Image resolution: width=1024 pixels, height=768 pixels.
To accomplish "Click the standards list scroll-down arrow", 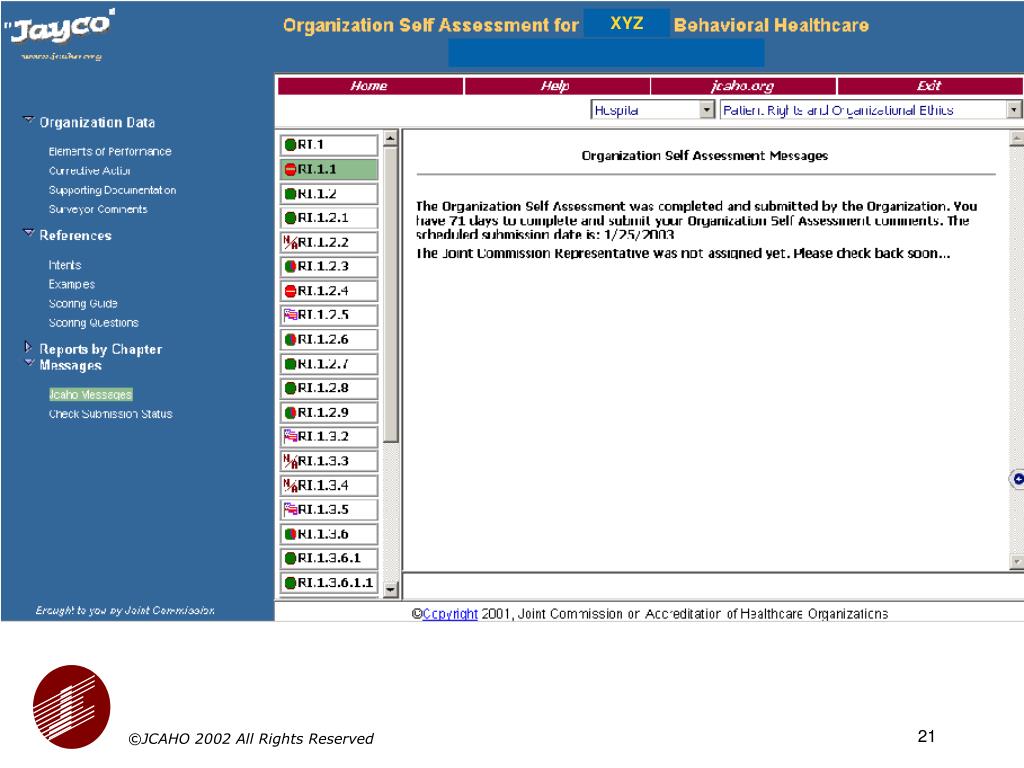I will 391,589.
